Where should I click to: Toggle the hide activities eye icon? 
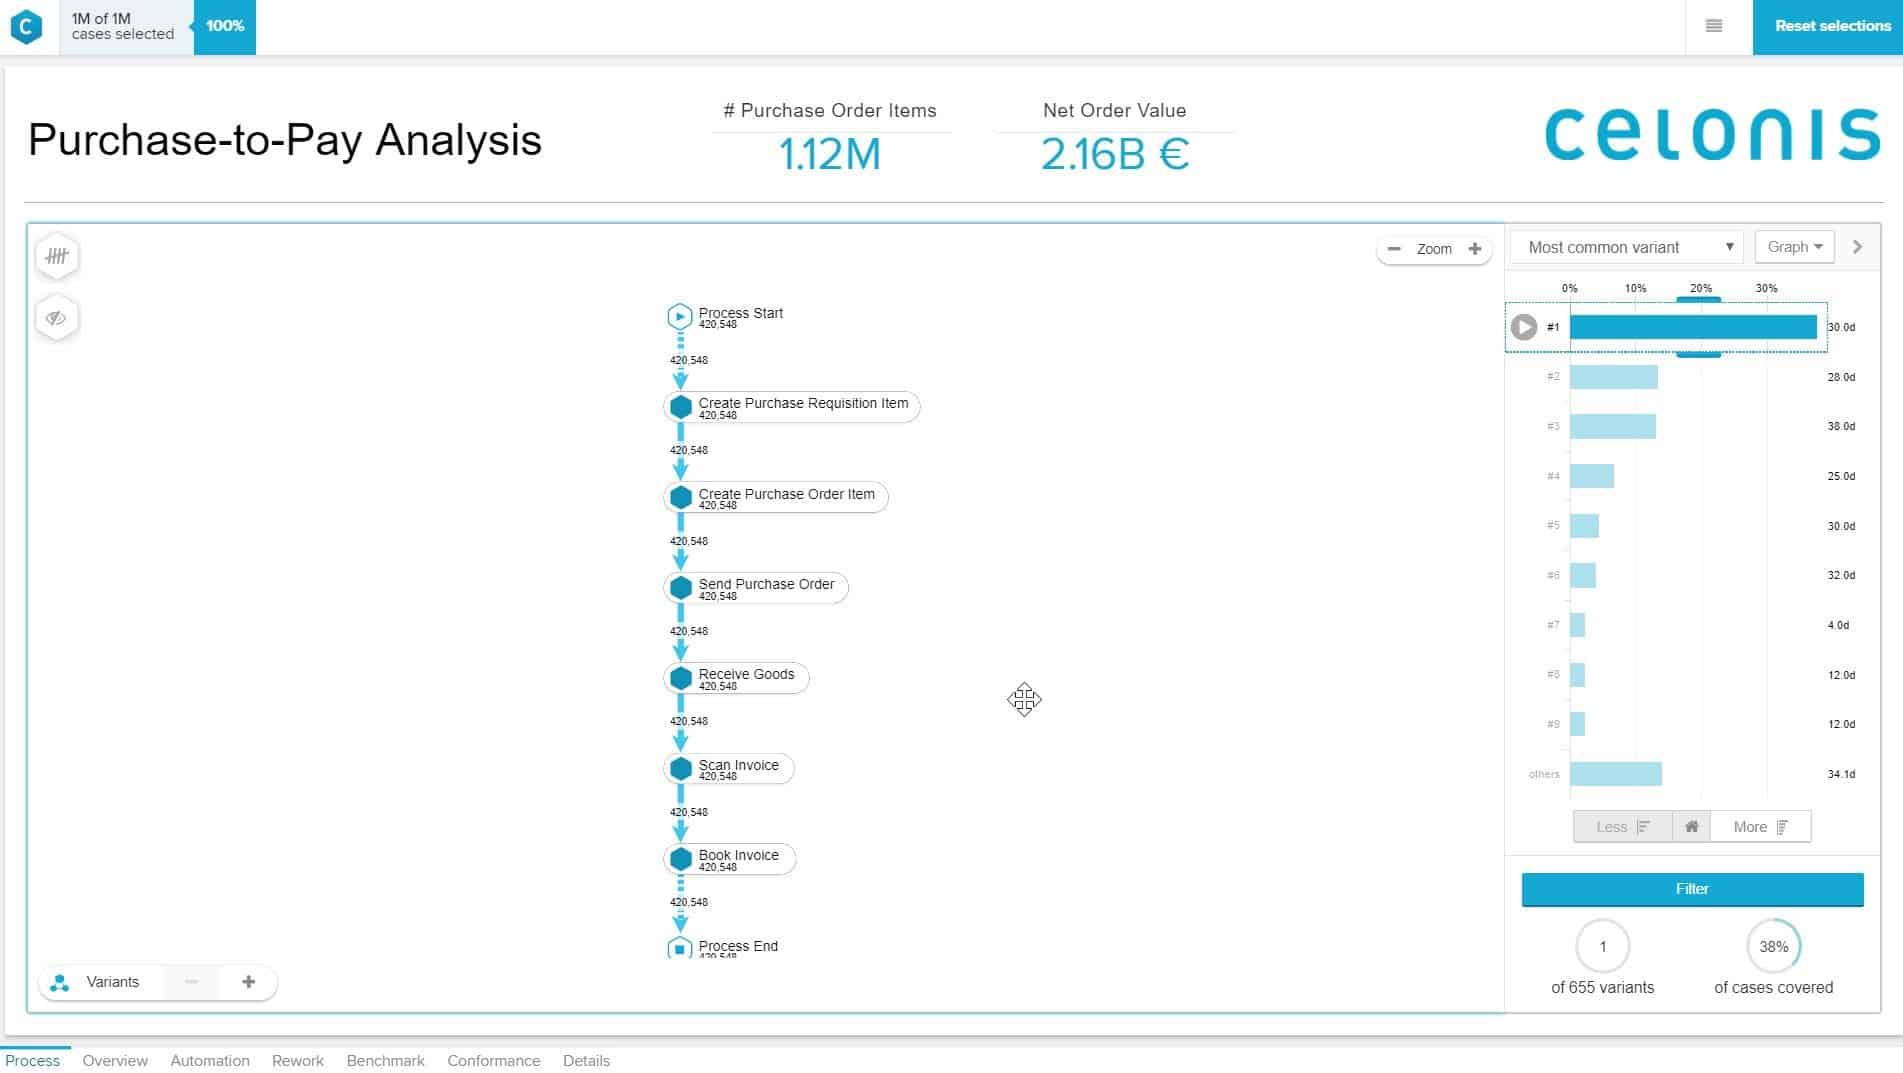(x=57, y=318)
